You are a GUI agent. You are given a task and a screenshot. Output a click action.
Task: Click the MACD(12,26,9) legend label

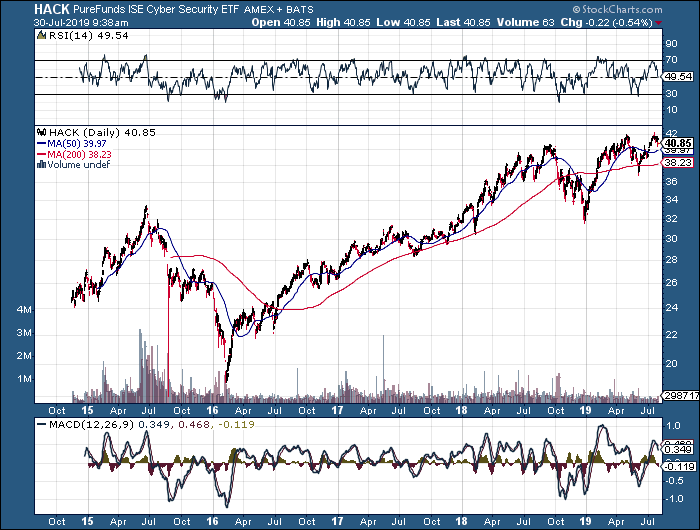(x=92, y=425)
